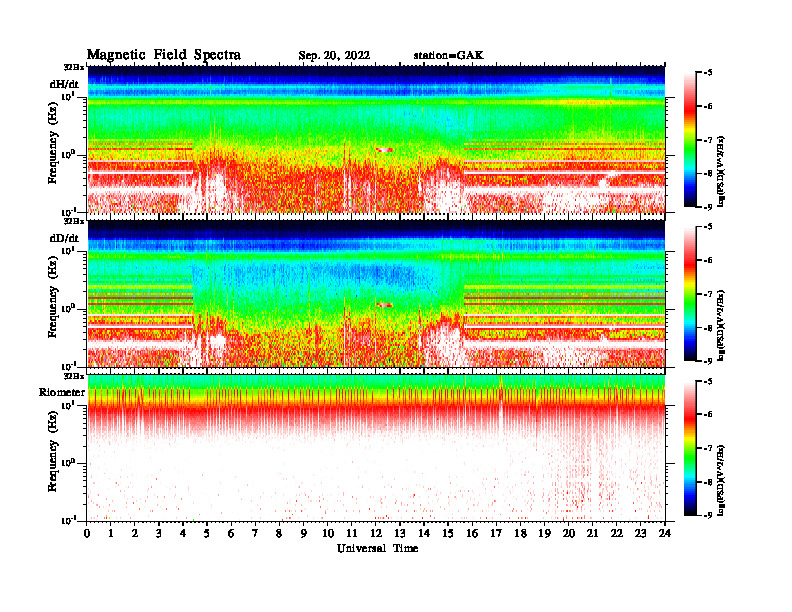
Task: Click the color bar beside the Riometer panel
Action: (689, 448)
